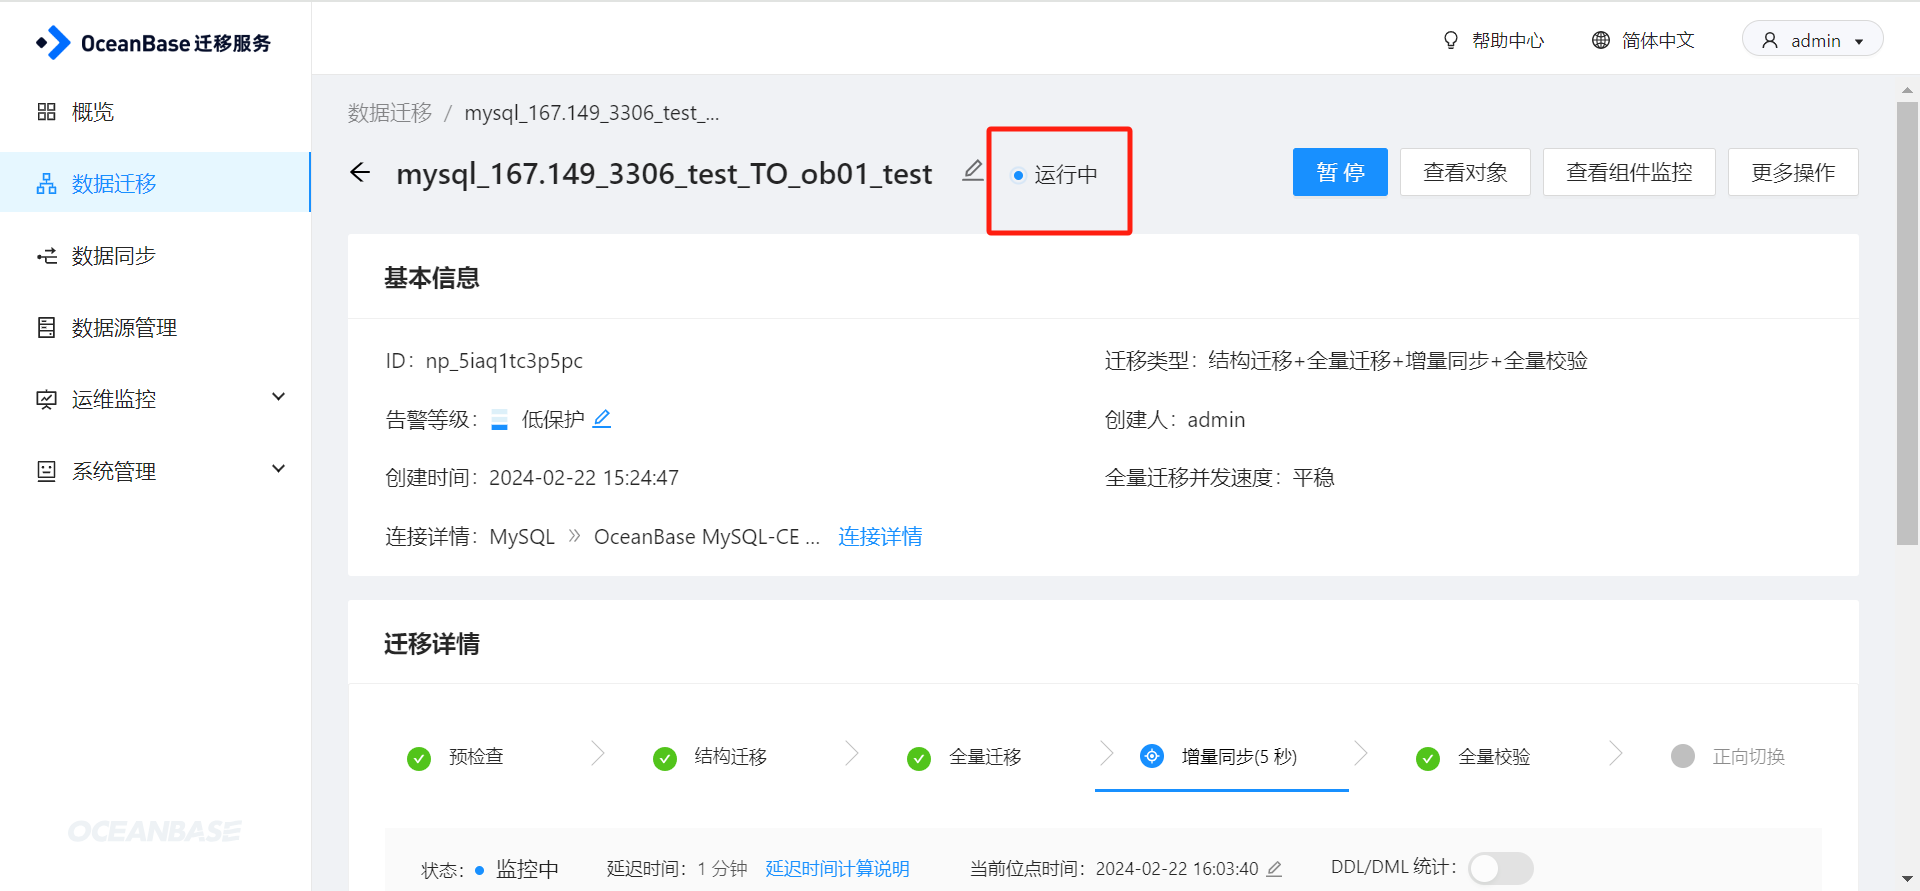This screenshot has width=1920, height=891.
Task: Click the 系统管理 sidebar icon
Action: coord(46,471)
